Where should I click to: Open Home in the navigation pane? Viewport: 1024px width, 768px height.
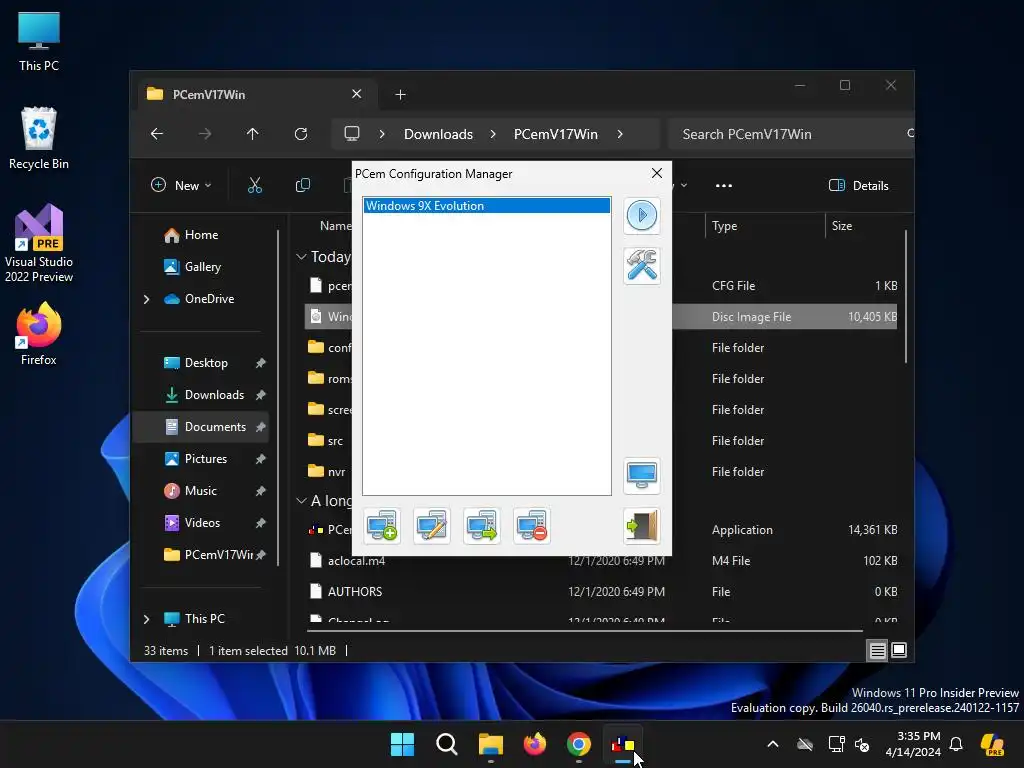coord(201,234)
